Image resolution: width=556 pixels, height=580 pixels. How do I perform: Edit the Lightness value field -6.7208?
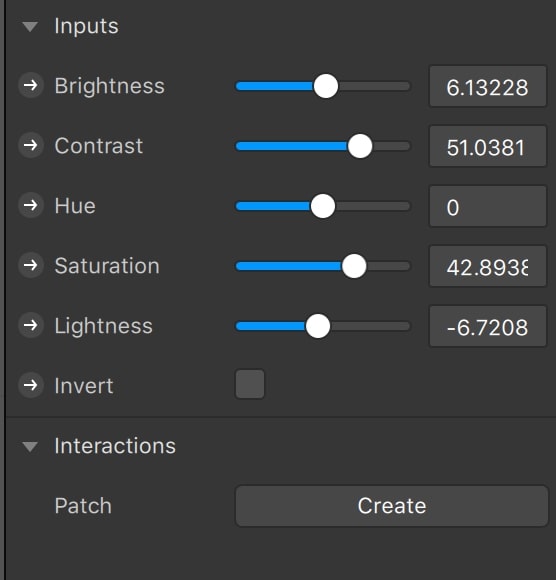point(488,326)
